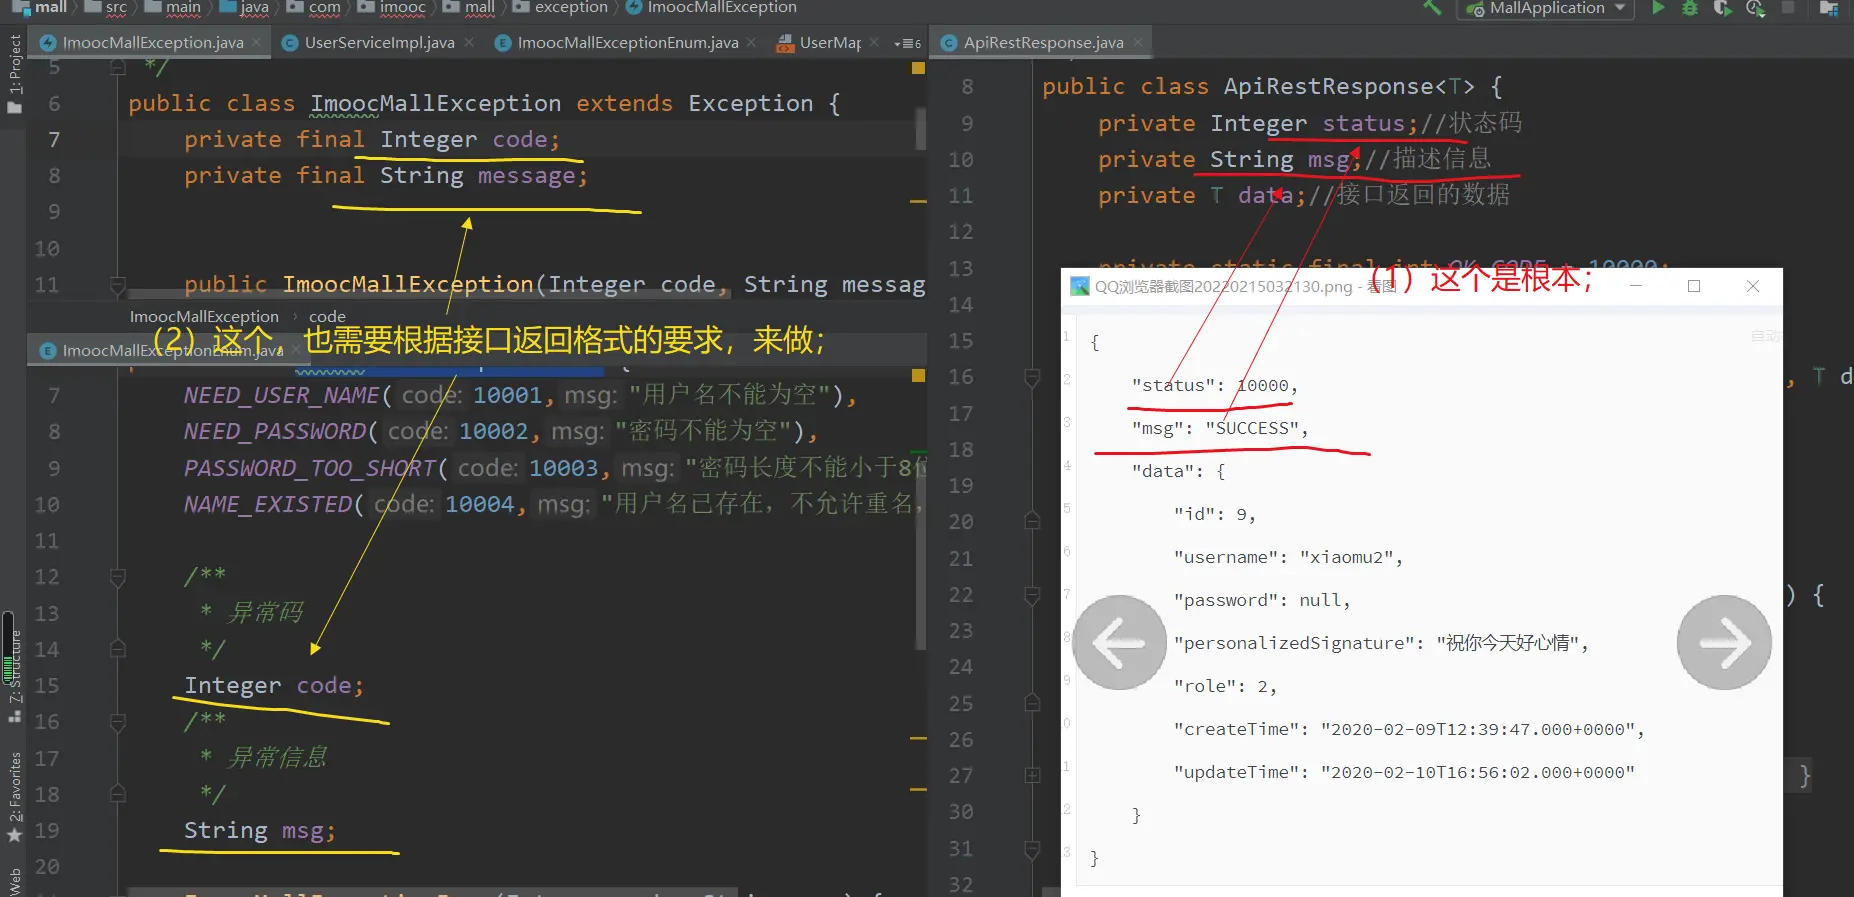1854x897 pixels.
Task: Show hidden editor tabs list dropdown
Action: (907, 43)
